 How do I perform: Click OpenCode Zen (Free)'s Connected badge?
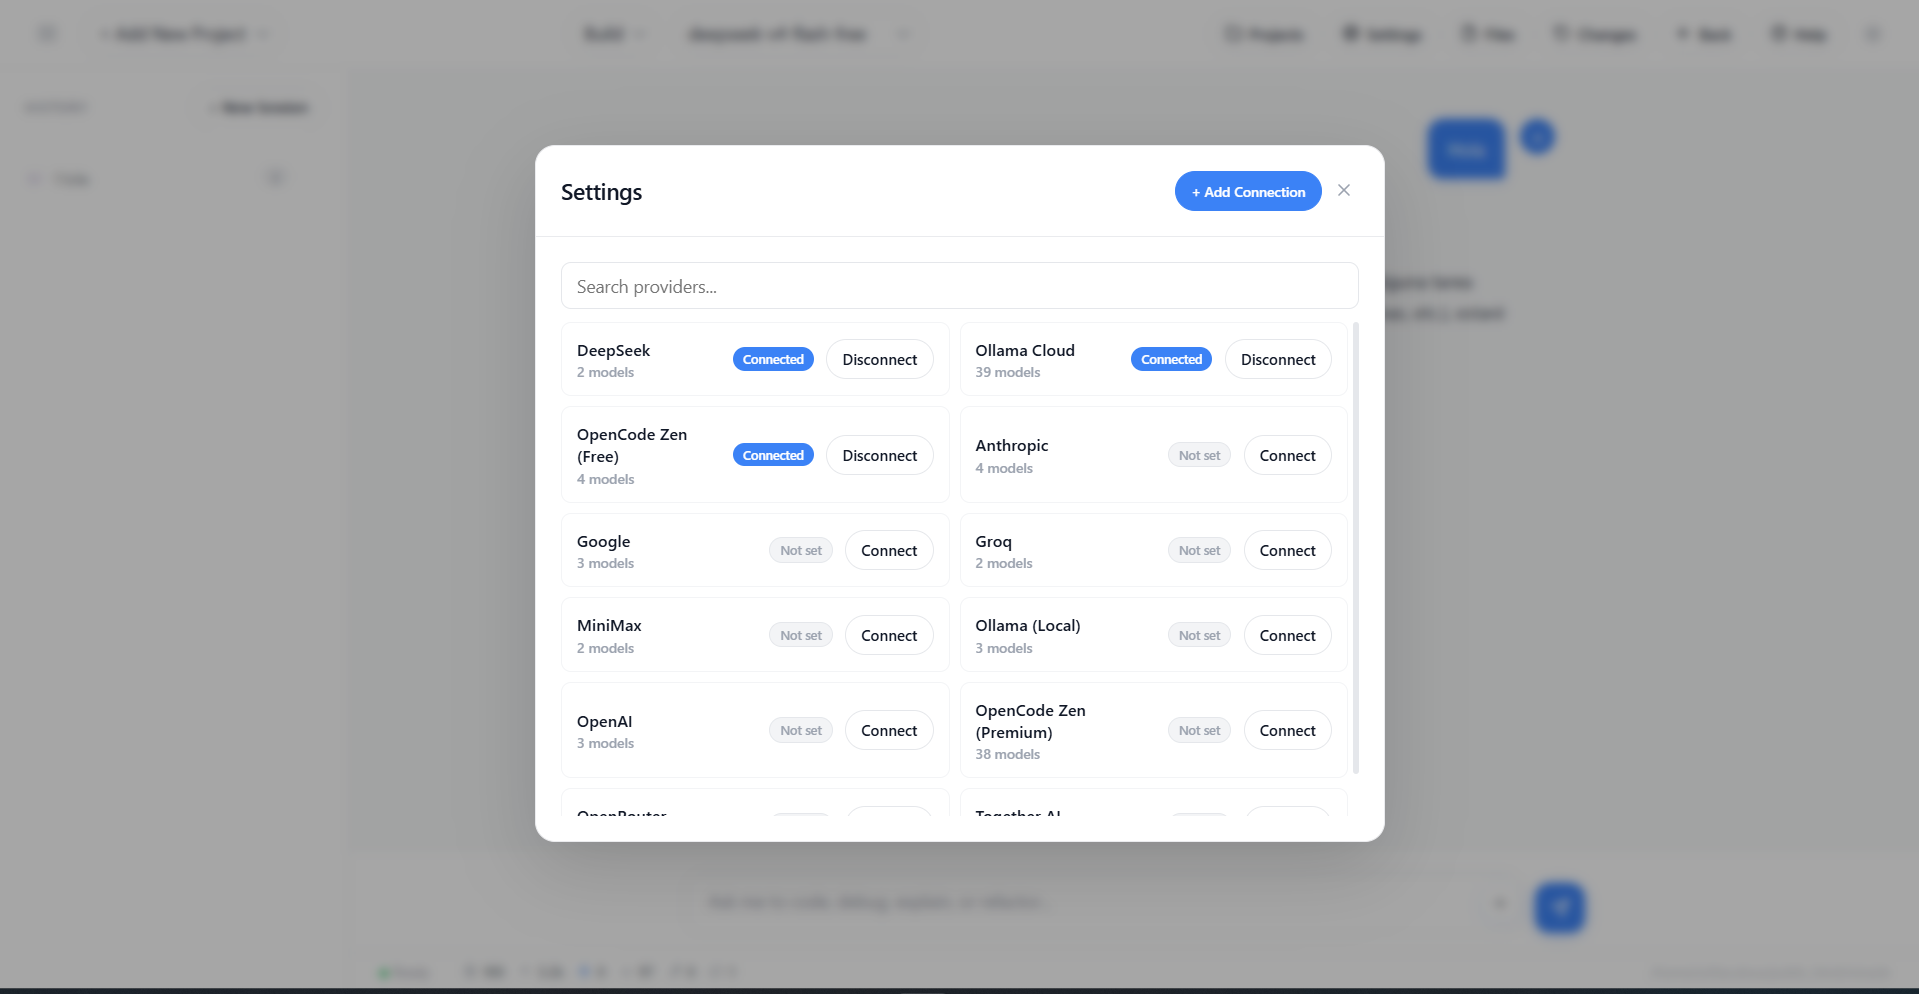(773, 455)
